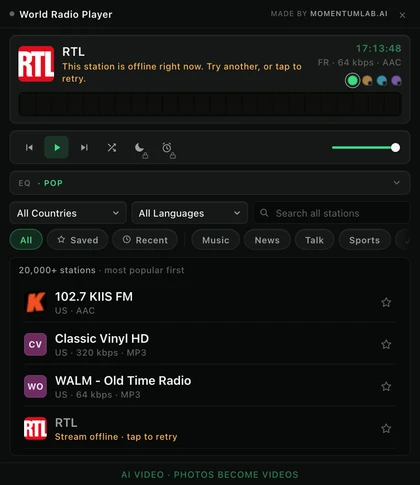Click the purple WO station badge

point(35,386)
